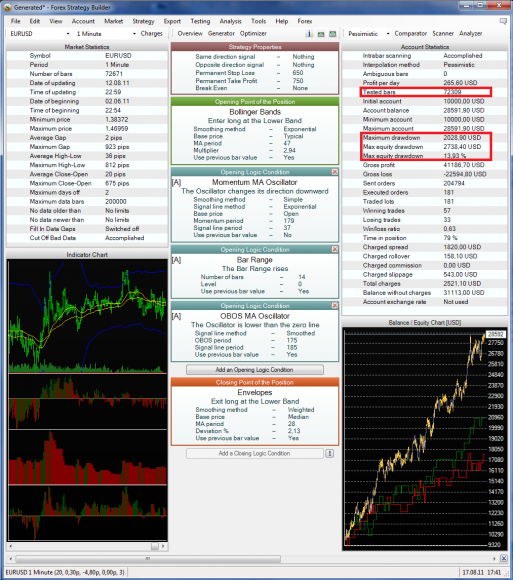The height and width of the screenshot is (580, 513).
Task: Click the Balance / Equity Chart
Action: pyautogui.click(x=425, y=438)
